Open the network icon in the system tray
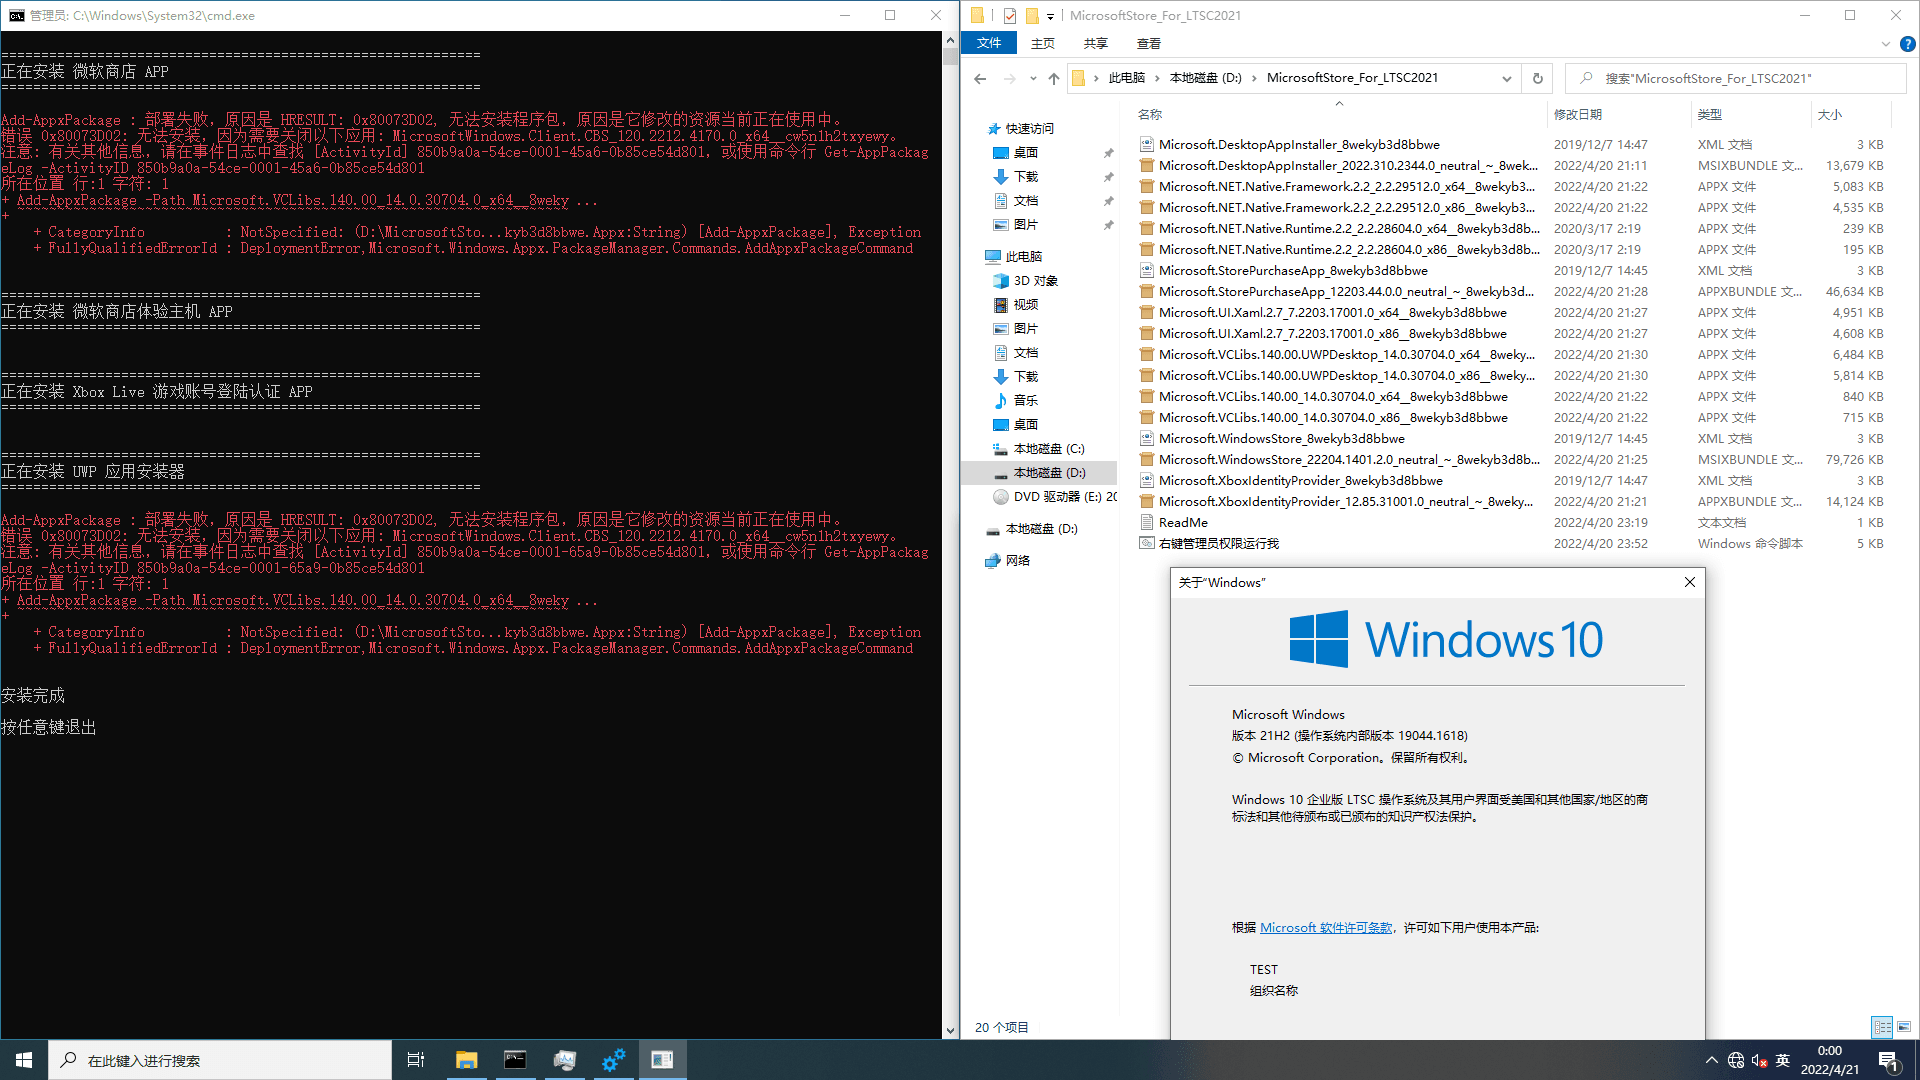The height and width of the screenshot is (1080, 1920). (1736, 1060)
